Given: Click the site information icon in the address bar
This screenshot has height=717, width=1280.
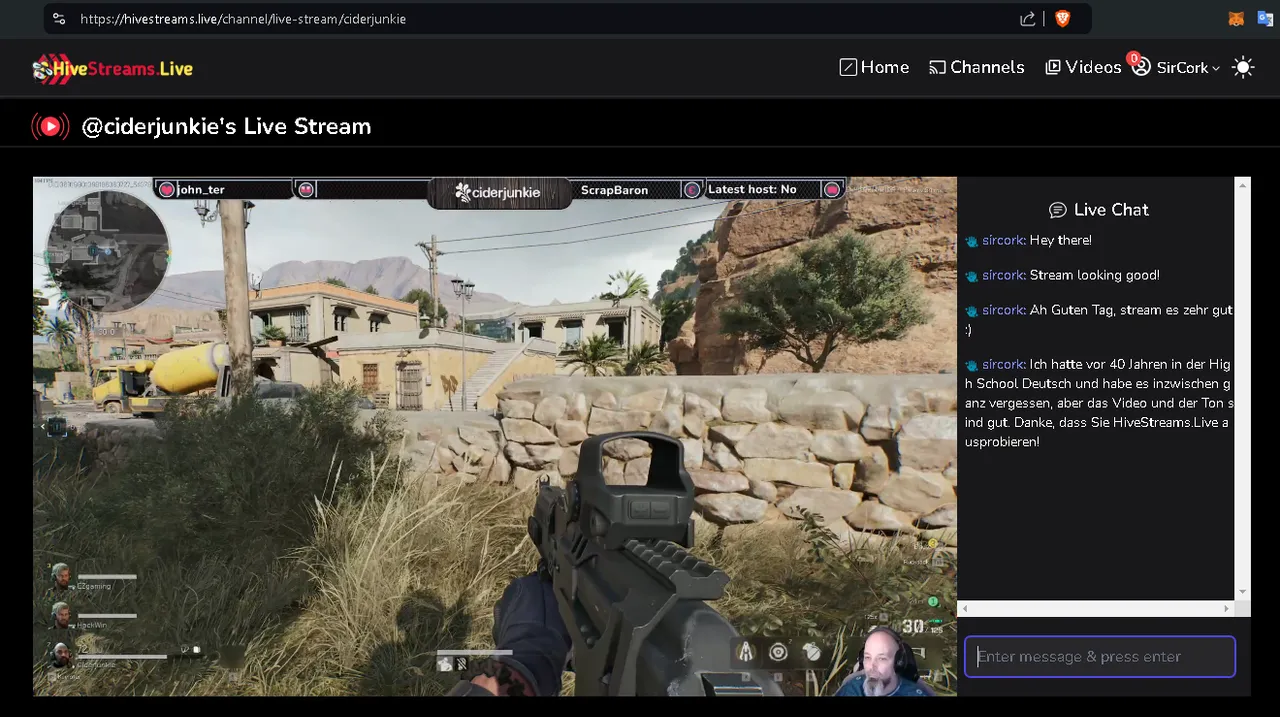Looking at the screenshot, I should coord(59,19).
